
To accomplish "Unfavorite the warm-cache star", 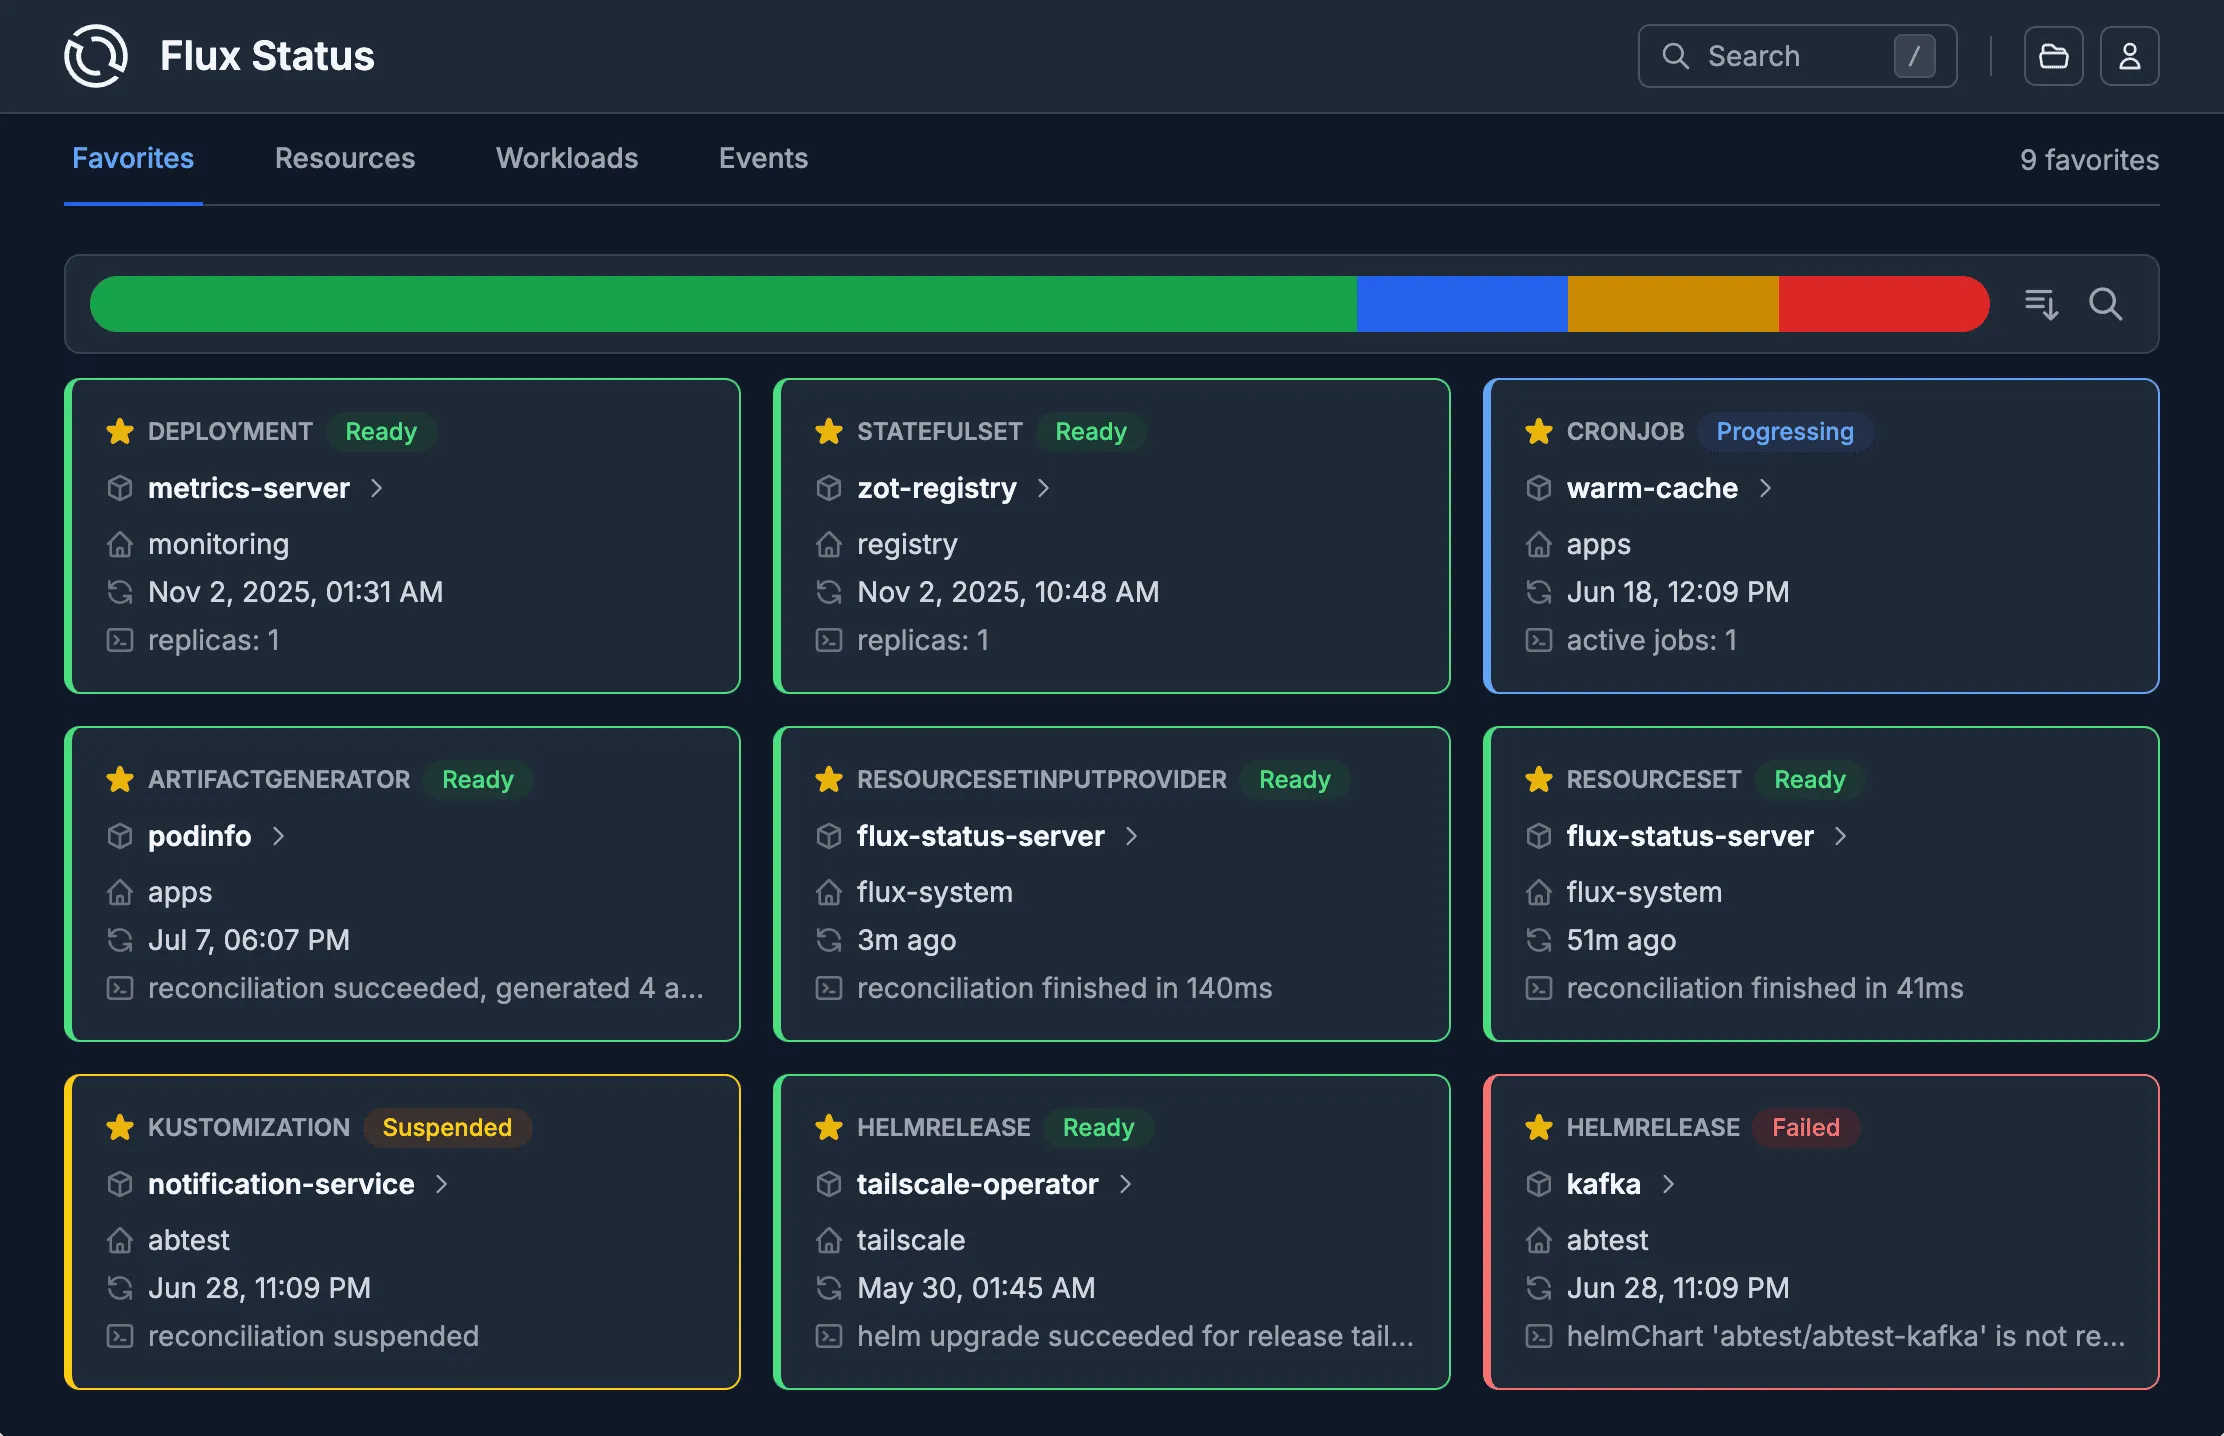I will pos(1539,431).
